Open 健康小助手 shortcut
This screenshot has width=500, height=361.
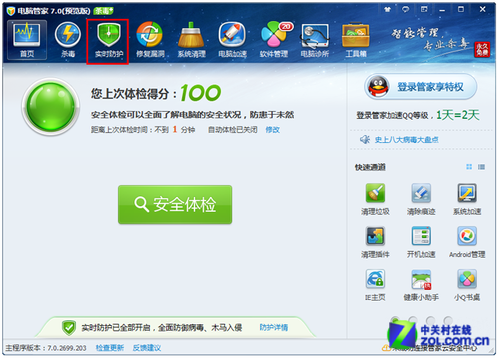point(421,285)
